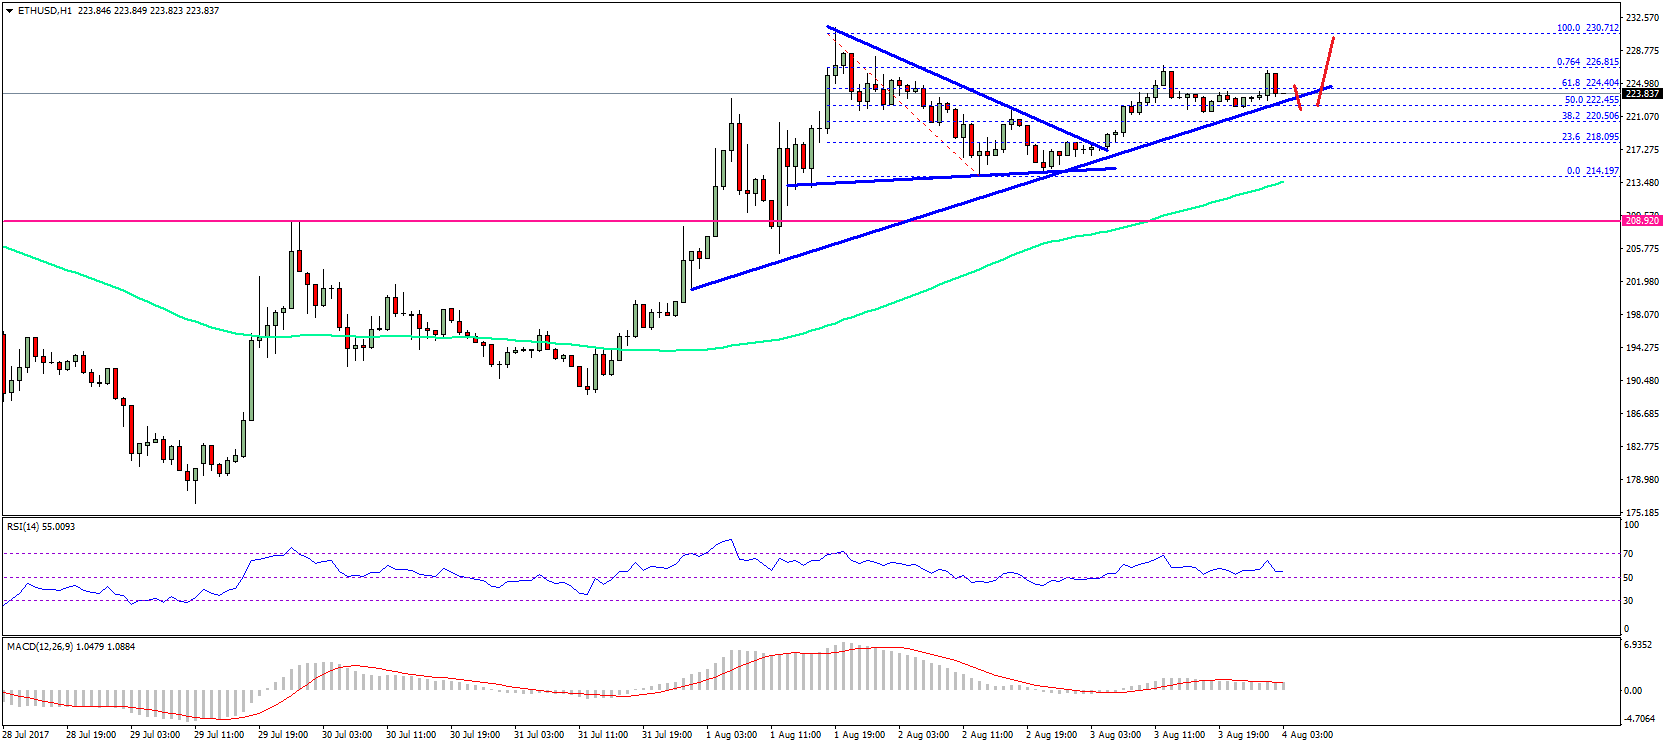Click the pink 208.920 price level label
The height and width of the screenshot is (746, 1663).
[1641, 220]
